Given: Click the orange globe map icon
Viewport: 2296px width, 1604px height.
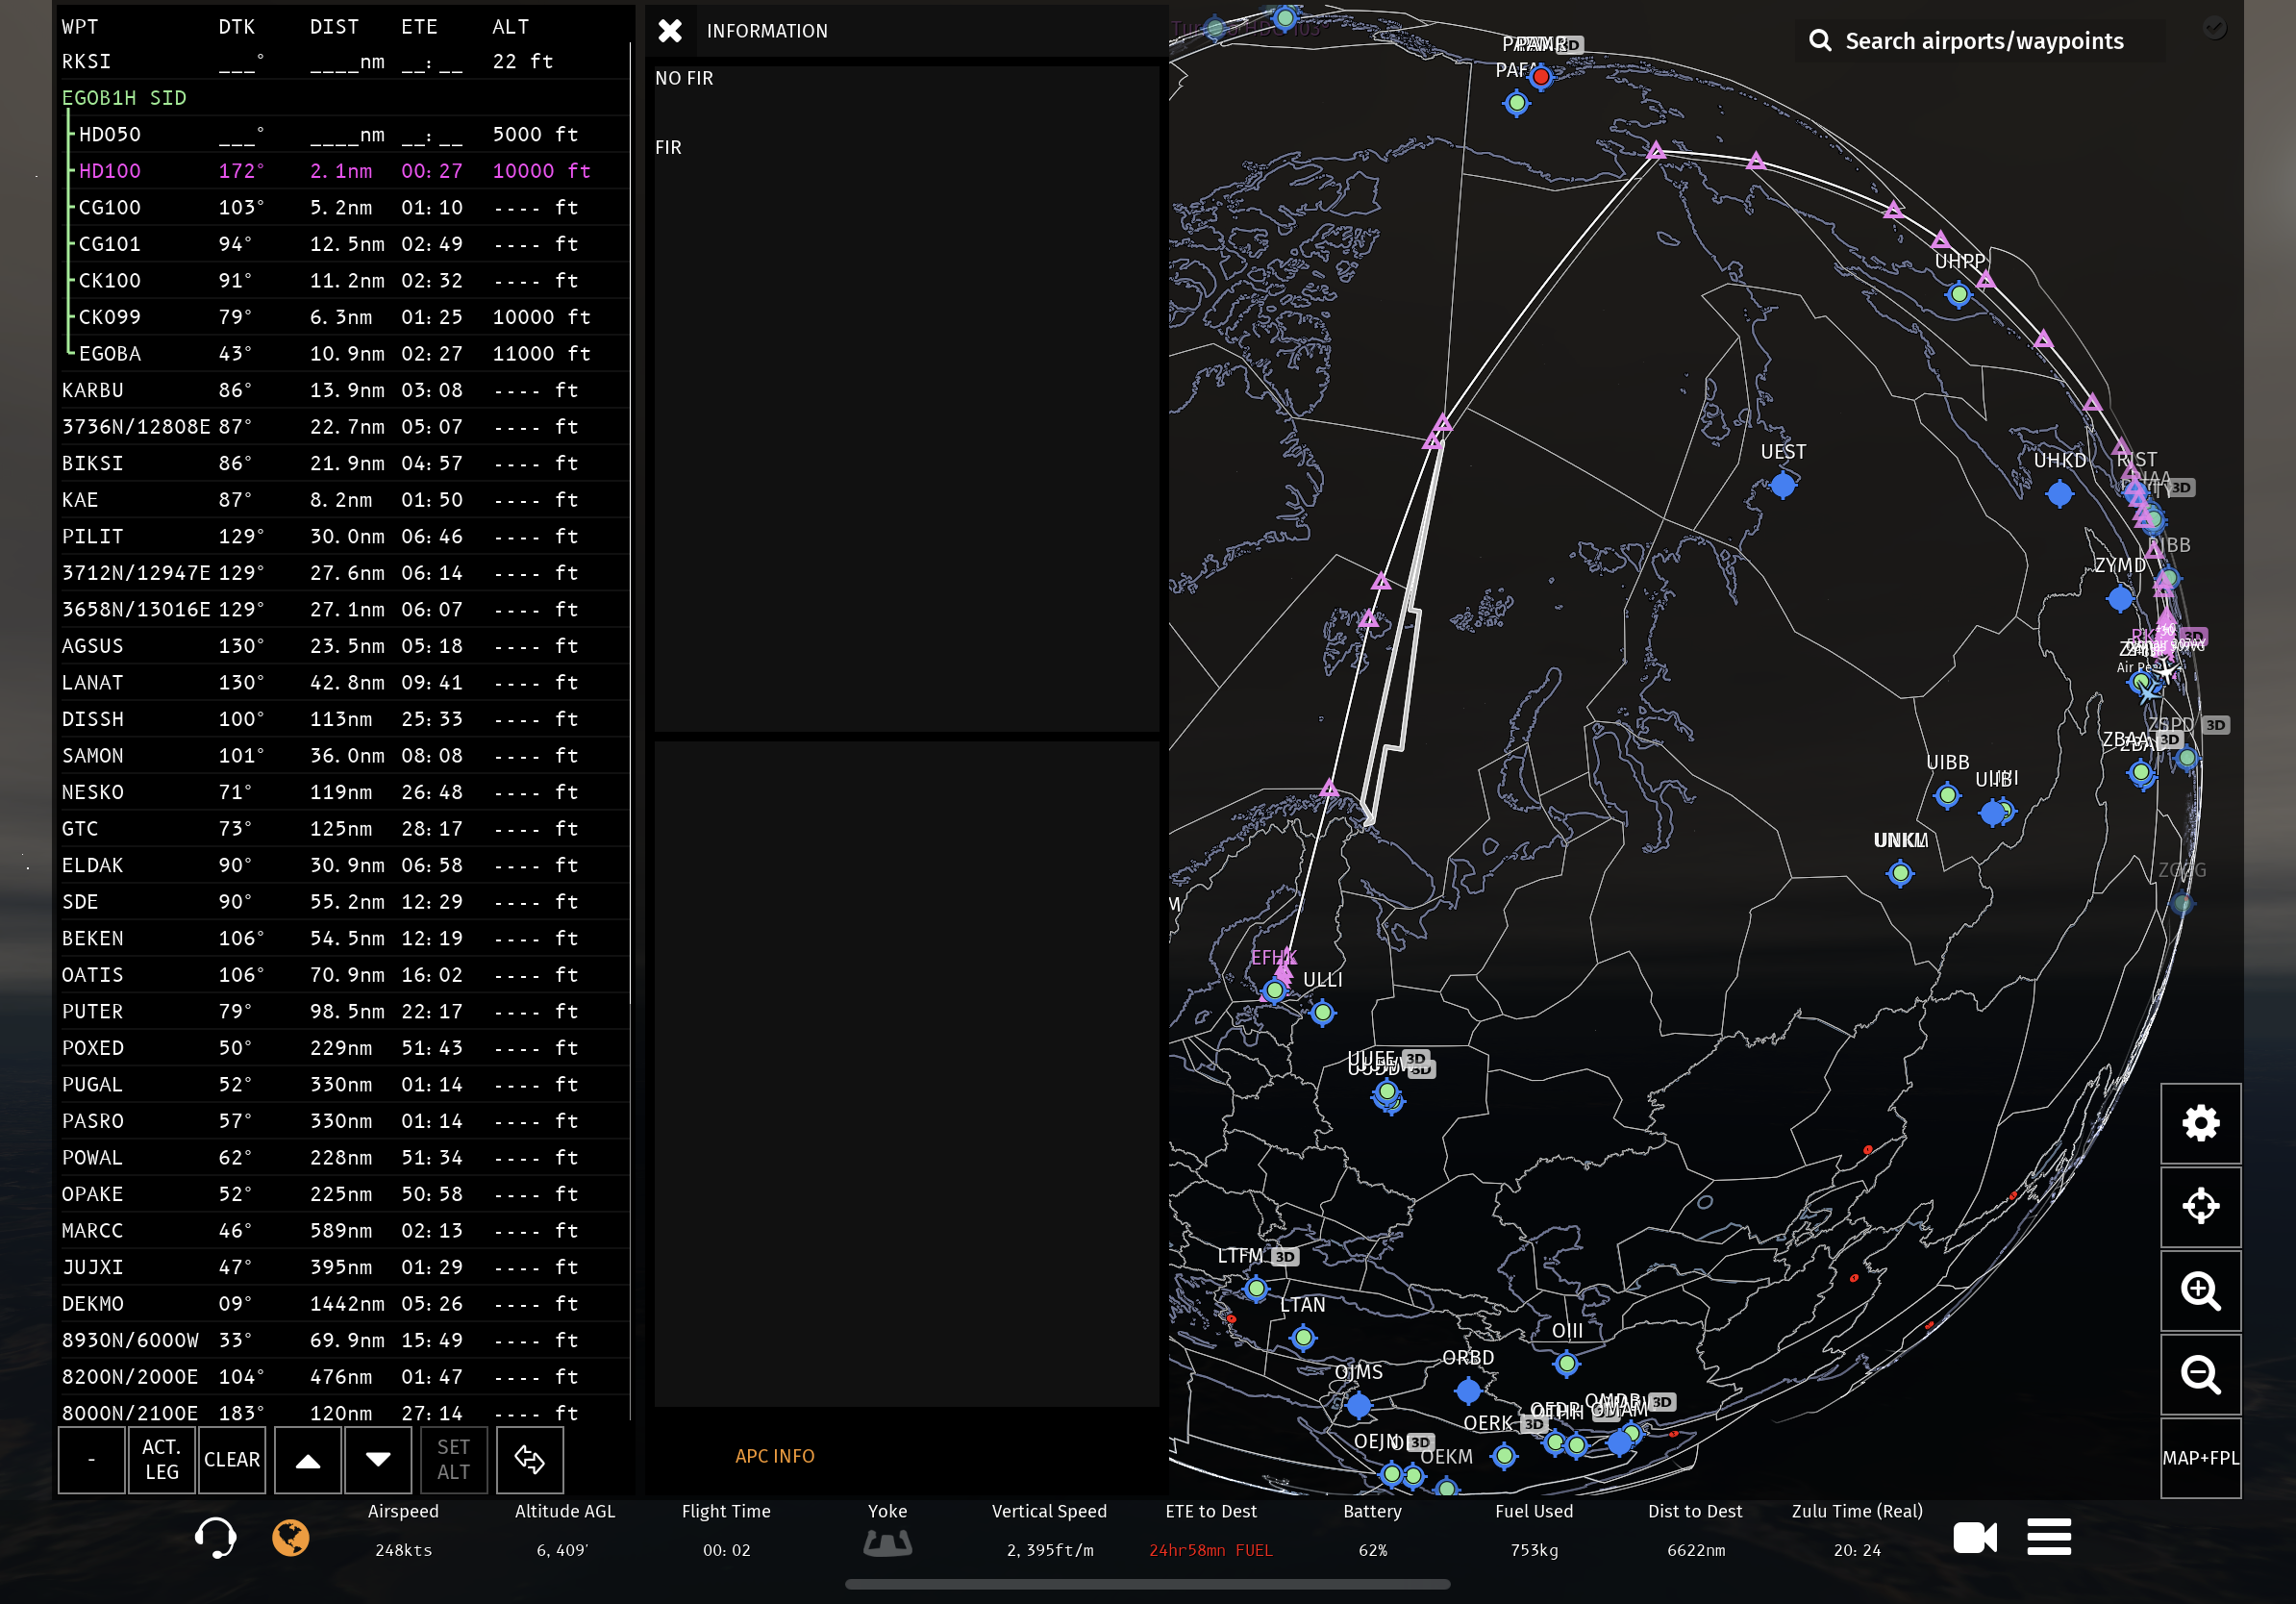Looking at the screenshot, I should pyautogui.click(x=291, y=1537).
